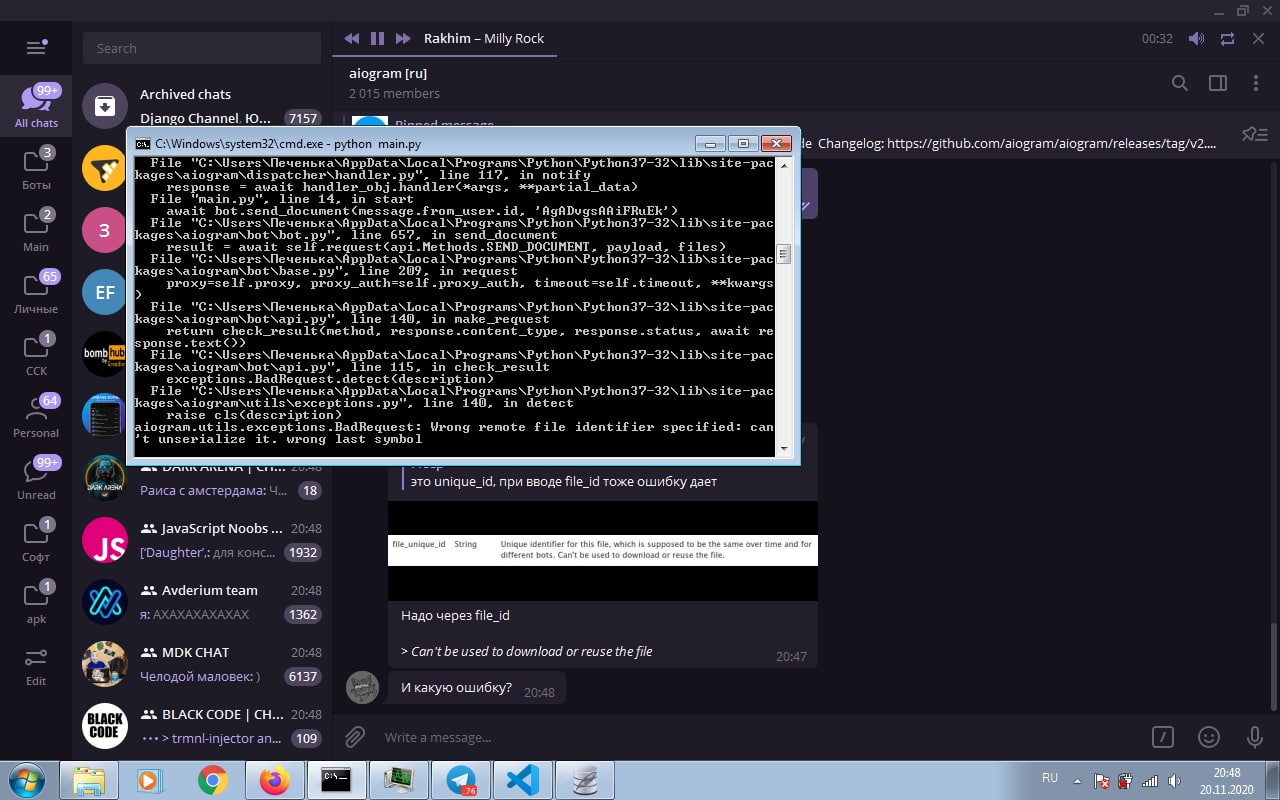This screenshot has height=800, width=1280.
Task: Open the media player taskbar icon
Action: click(150, 780)
